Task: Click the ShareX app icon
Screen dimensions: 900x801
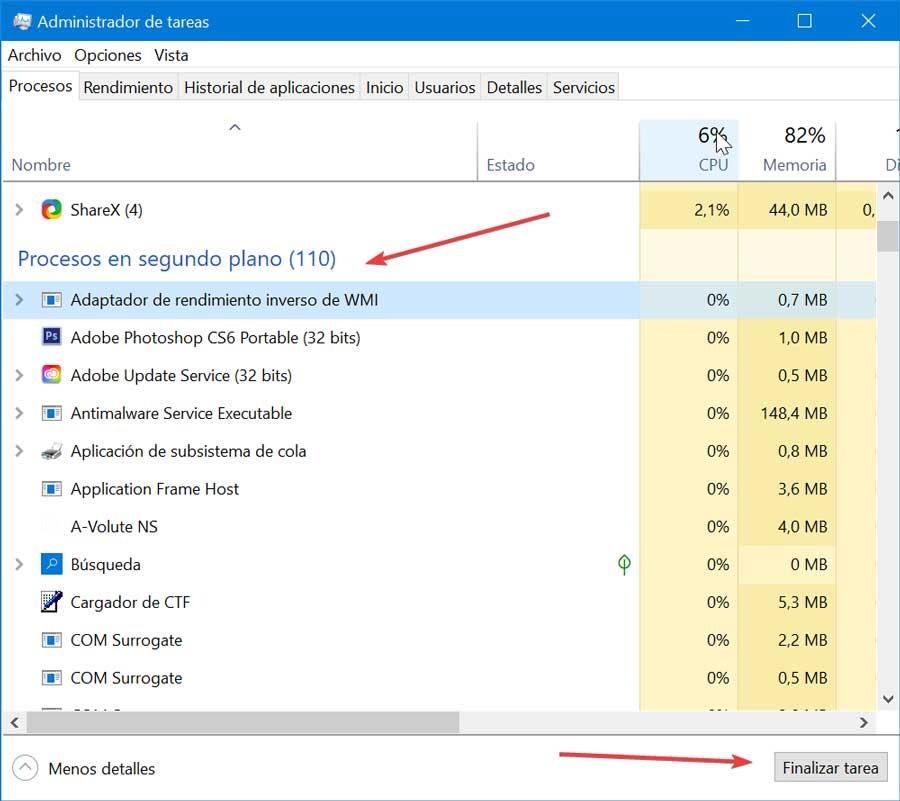Action: 51,209
